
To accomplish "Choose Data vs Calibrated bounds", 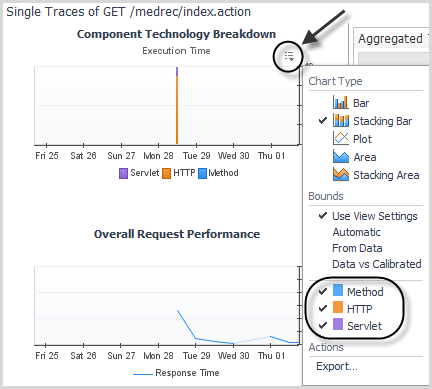I will [x=377, y=264].
